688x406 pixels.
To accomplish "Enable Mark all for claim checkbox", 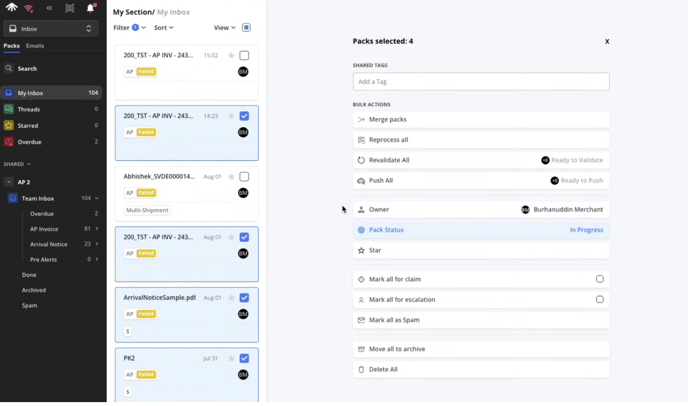I will [x=600, y=279].
